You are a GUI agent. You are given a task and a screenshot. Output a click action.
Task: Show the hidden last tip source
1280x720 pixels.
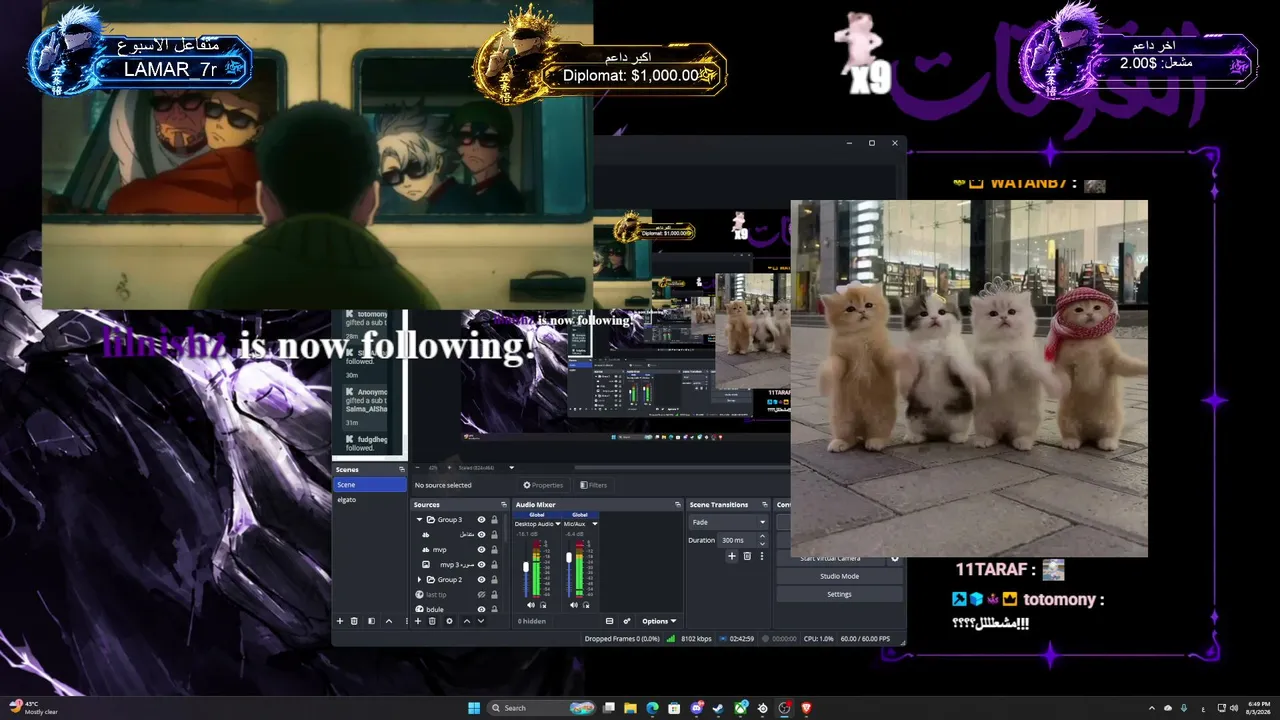(x=481, y=595)
